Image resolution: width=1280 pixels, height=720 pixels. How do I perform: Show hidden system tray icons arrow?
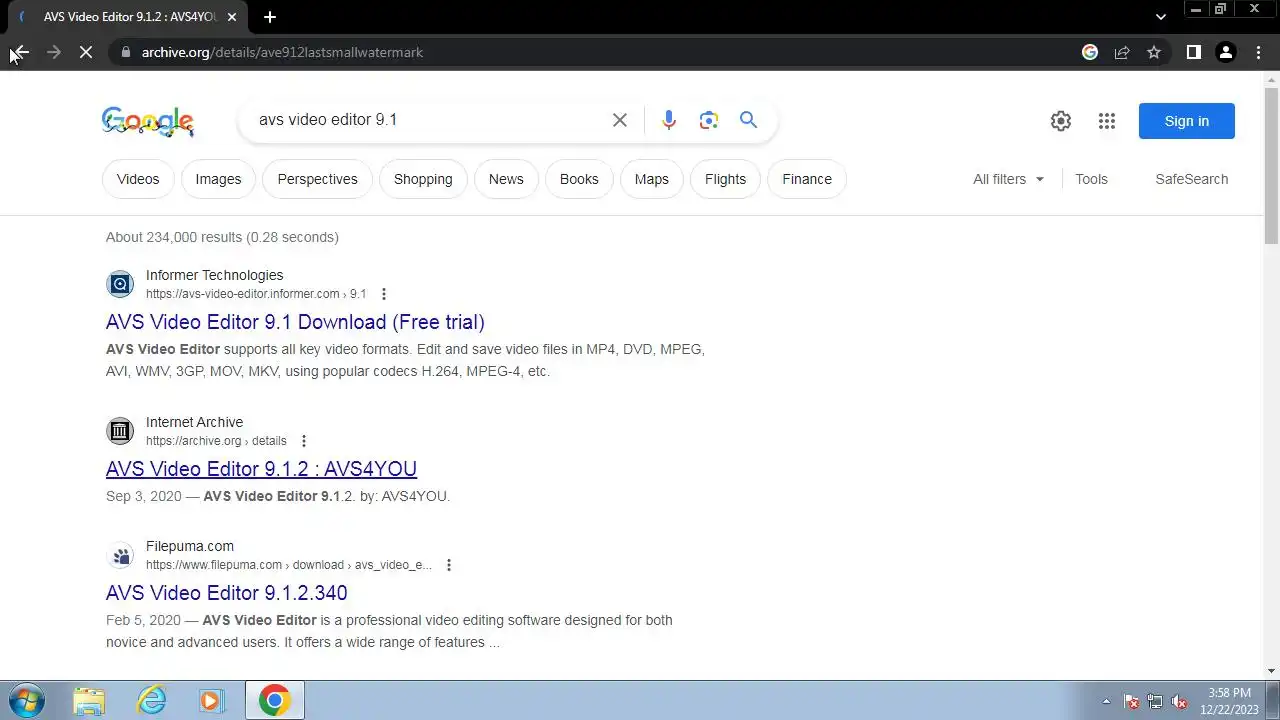point(1106,701)
